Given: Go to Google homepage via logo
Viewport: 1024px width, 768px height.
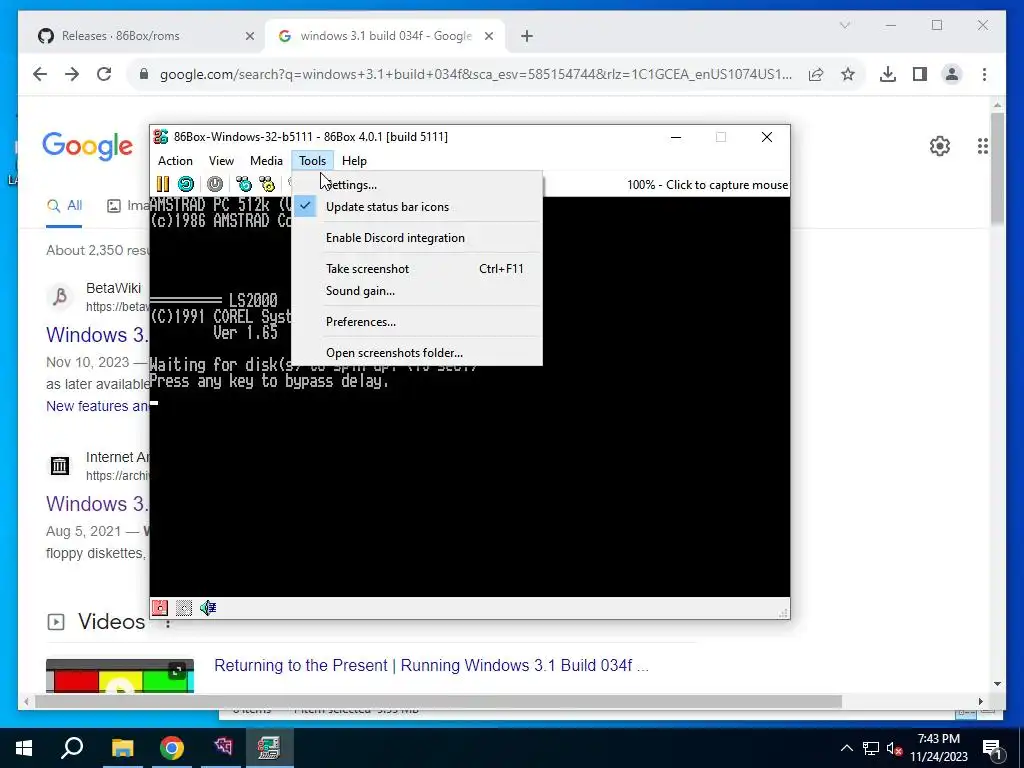Looking at the screenshot, I should [88, 146].
